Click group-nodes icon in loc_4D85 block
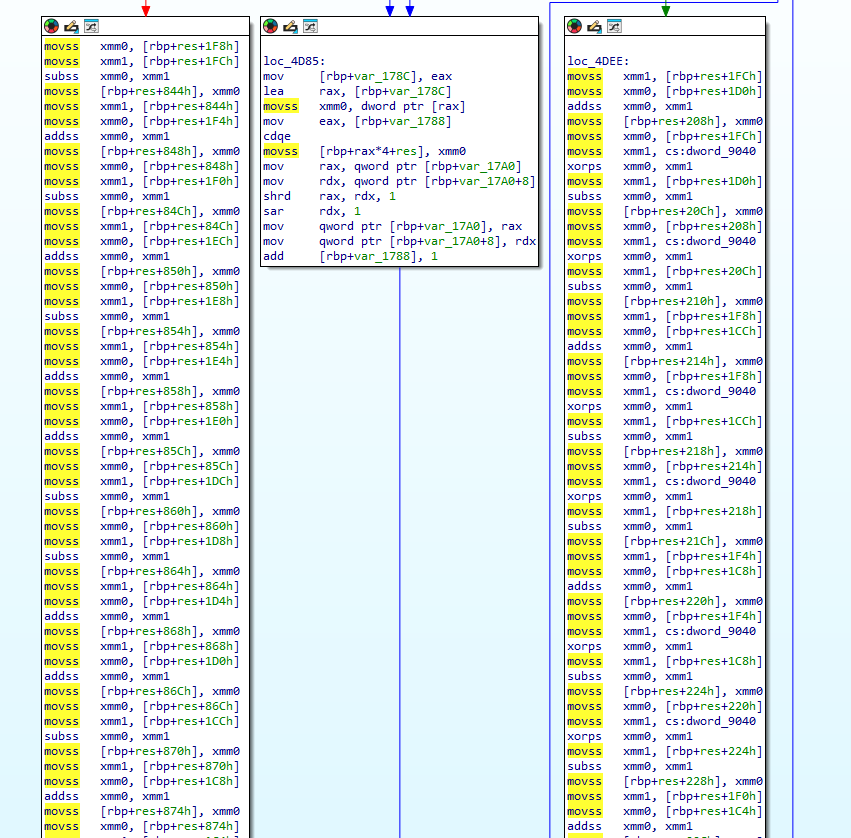This screenshot has width=851, height=838. [x=310, y=26]
